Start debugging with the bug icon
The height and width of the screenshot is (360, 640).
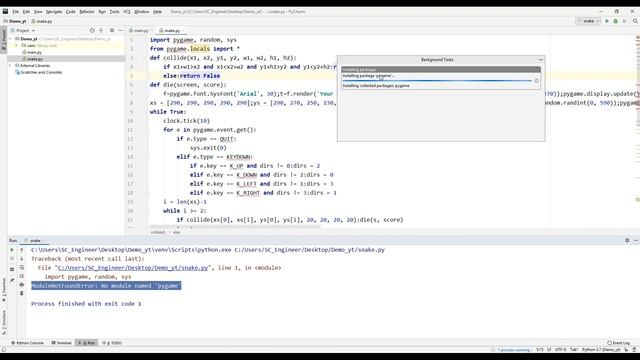(x=616, y=21)
